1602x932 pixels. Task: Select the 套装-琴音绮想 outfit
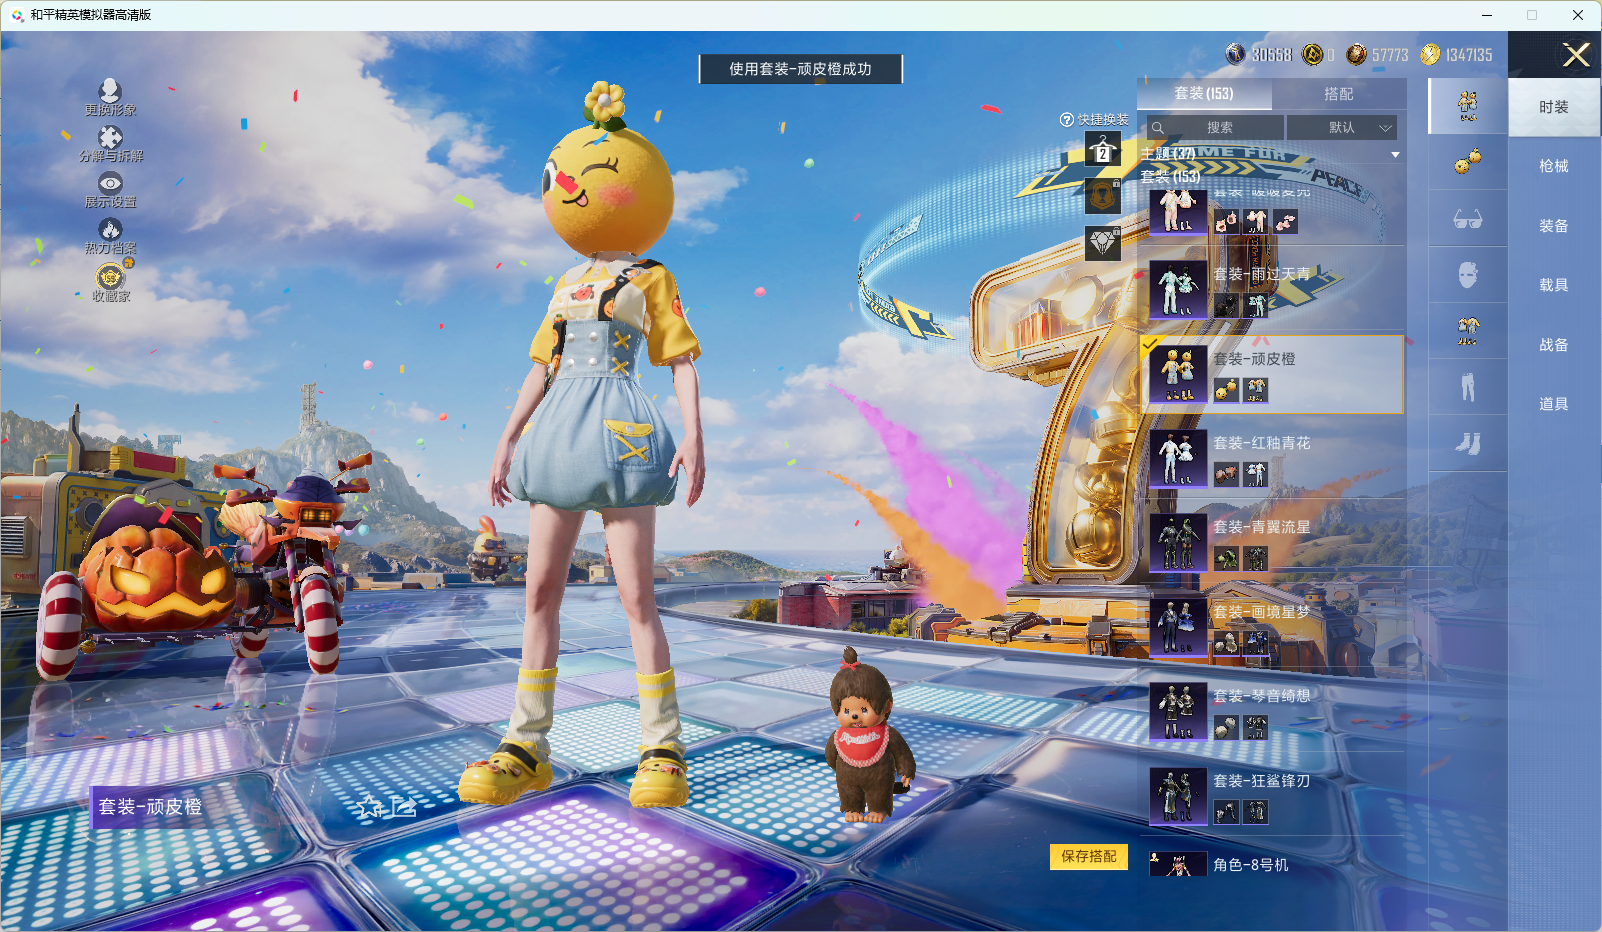[1272, 711]
